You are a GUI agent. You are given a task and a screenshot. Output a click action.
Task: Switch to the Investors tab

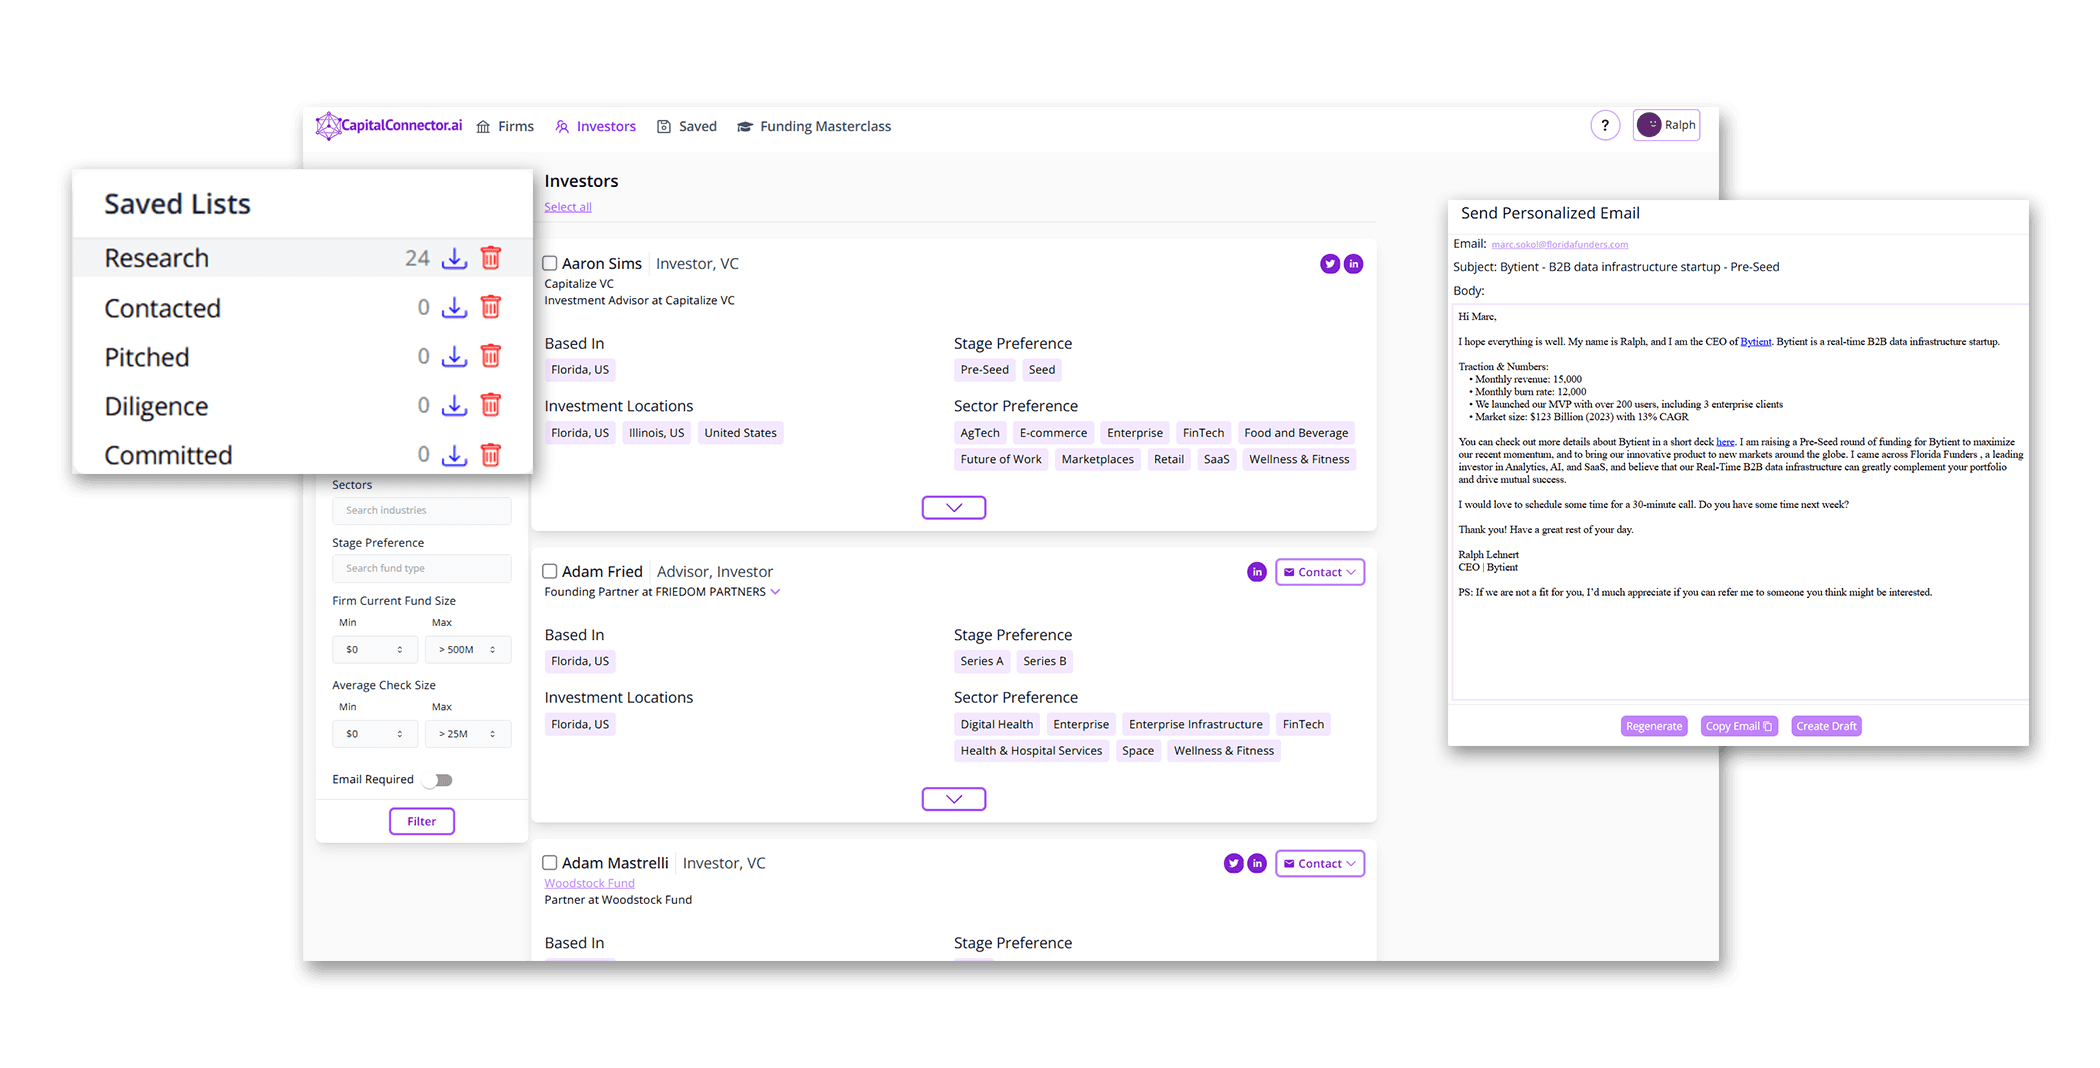click(x=596, y=127)
